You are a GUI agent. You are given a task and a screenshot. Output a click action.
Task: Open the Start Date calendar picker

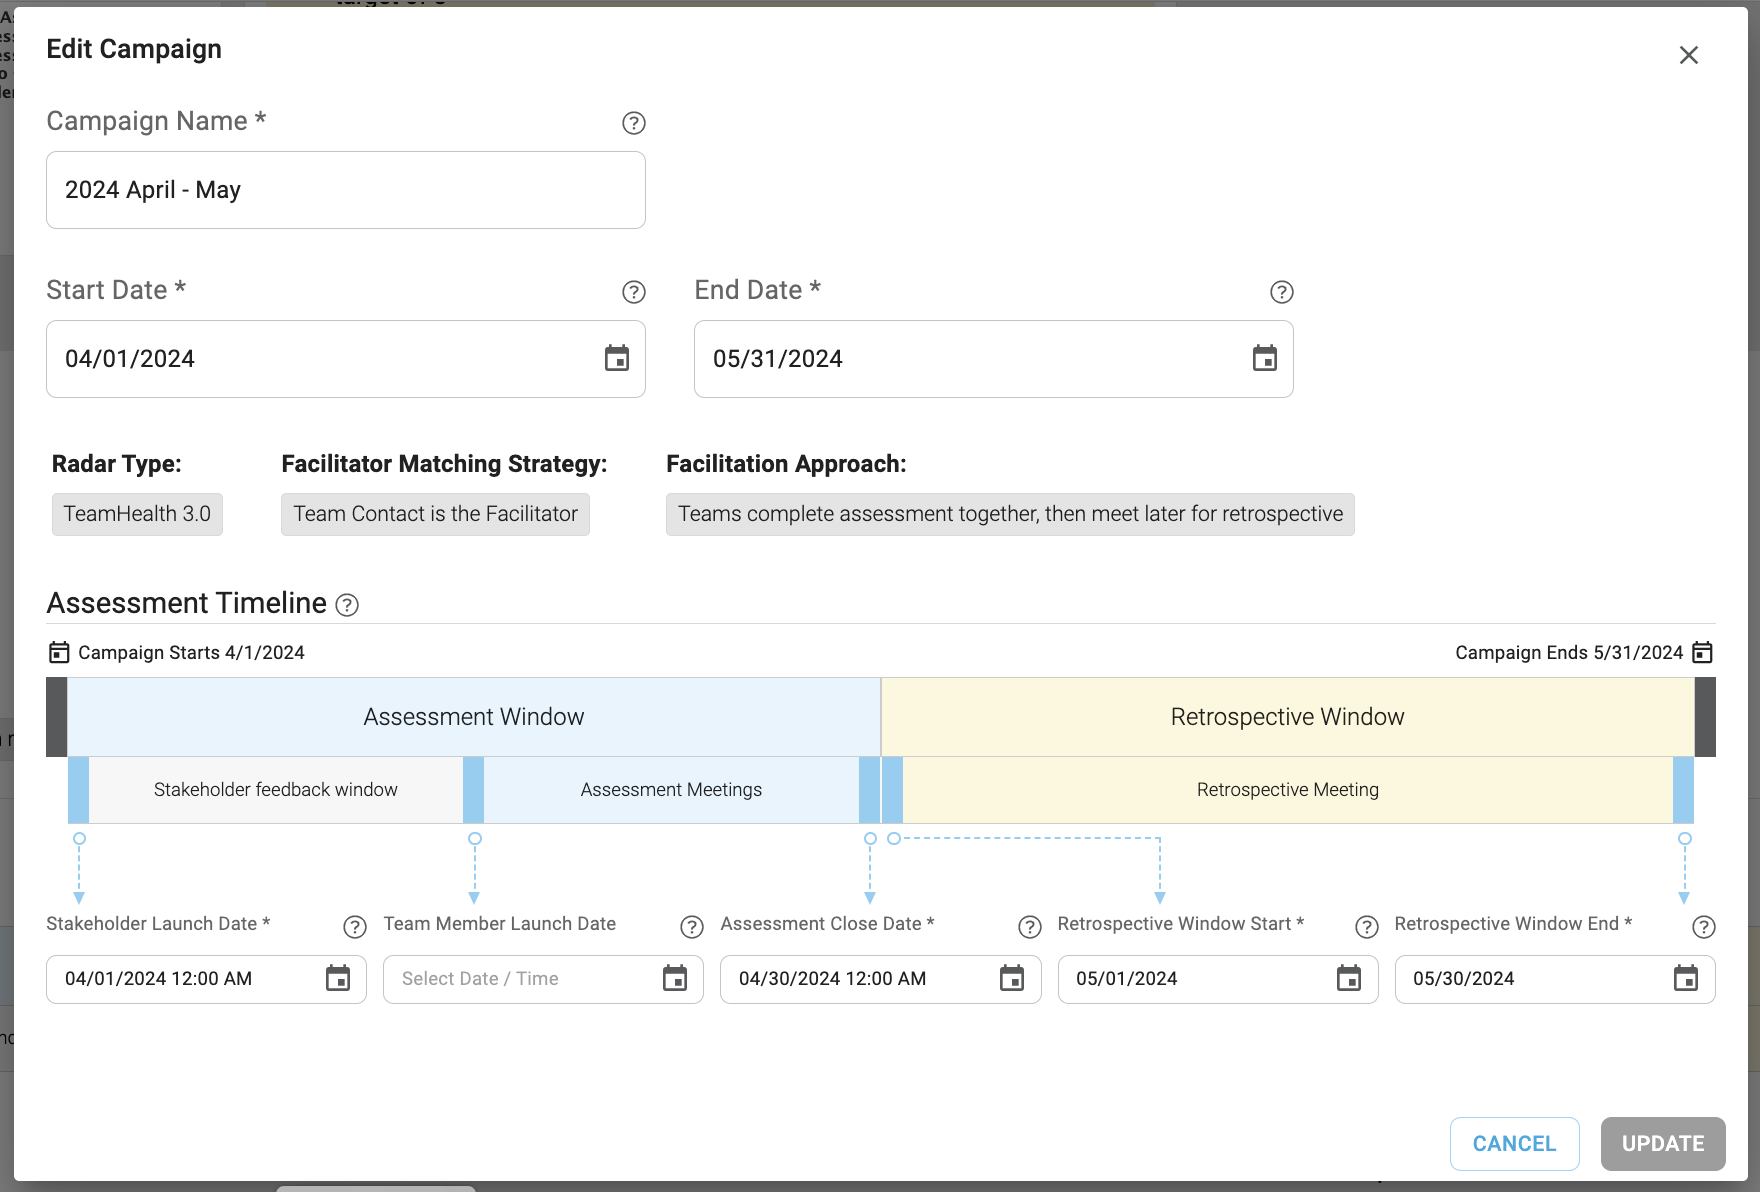pos(617,358)
